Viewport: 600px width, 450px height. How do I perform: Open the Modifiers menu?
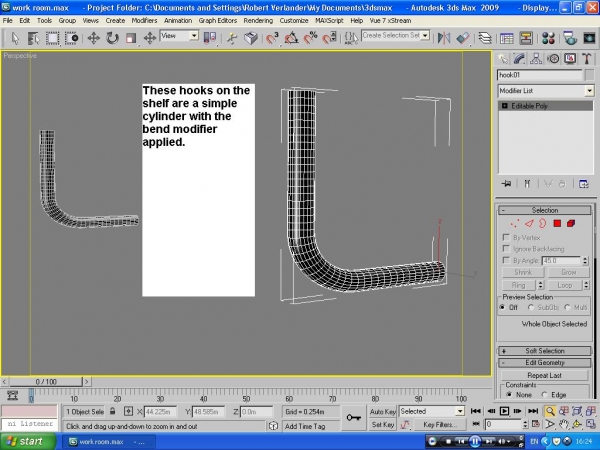pos(144,21)
